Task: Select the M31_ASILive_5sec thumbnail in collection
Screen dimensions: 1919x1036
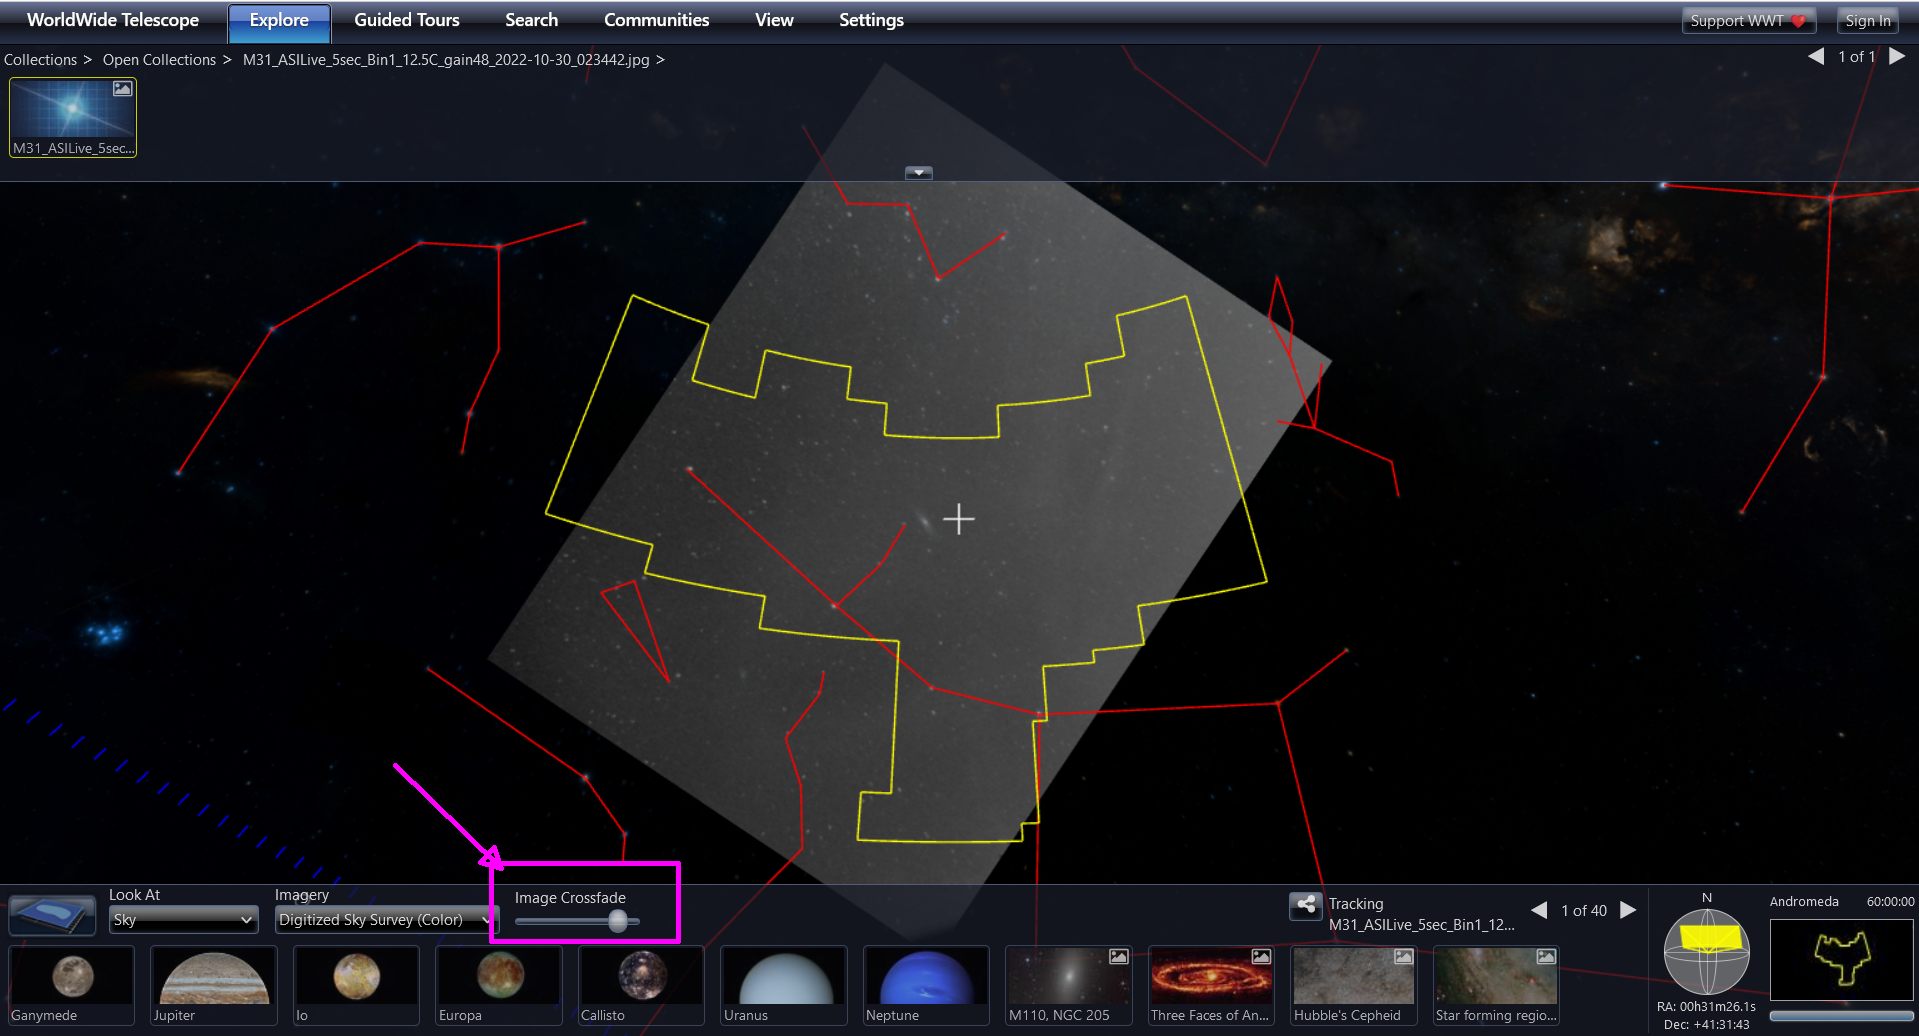Action: click(73, 118)
